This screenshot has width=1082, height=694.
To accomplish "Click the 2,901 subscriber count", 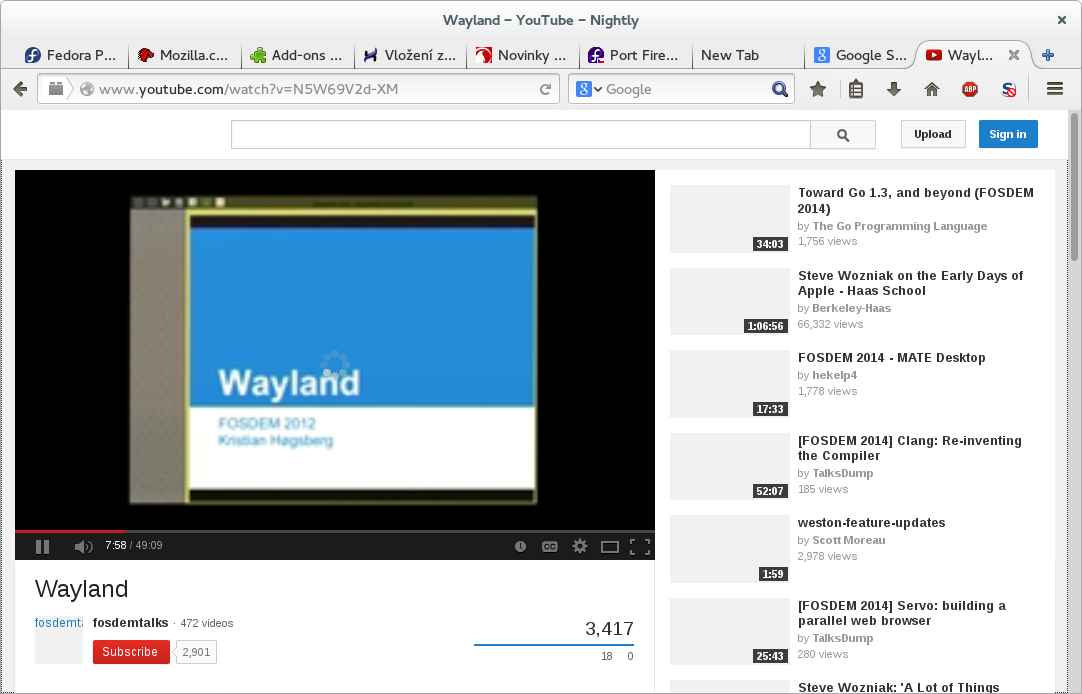I will [197, 652].
